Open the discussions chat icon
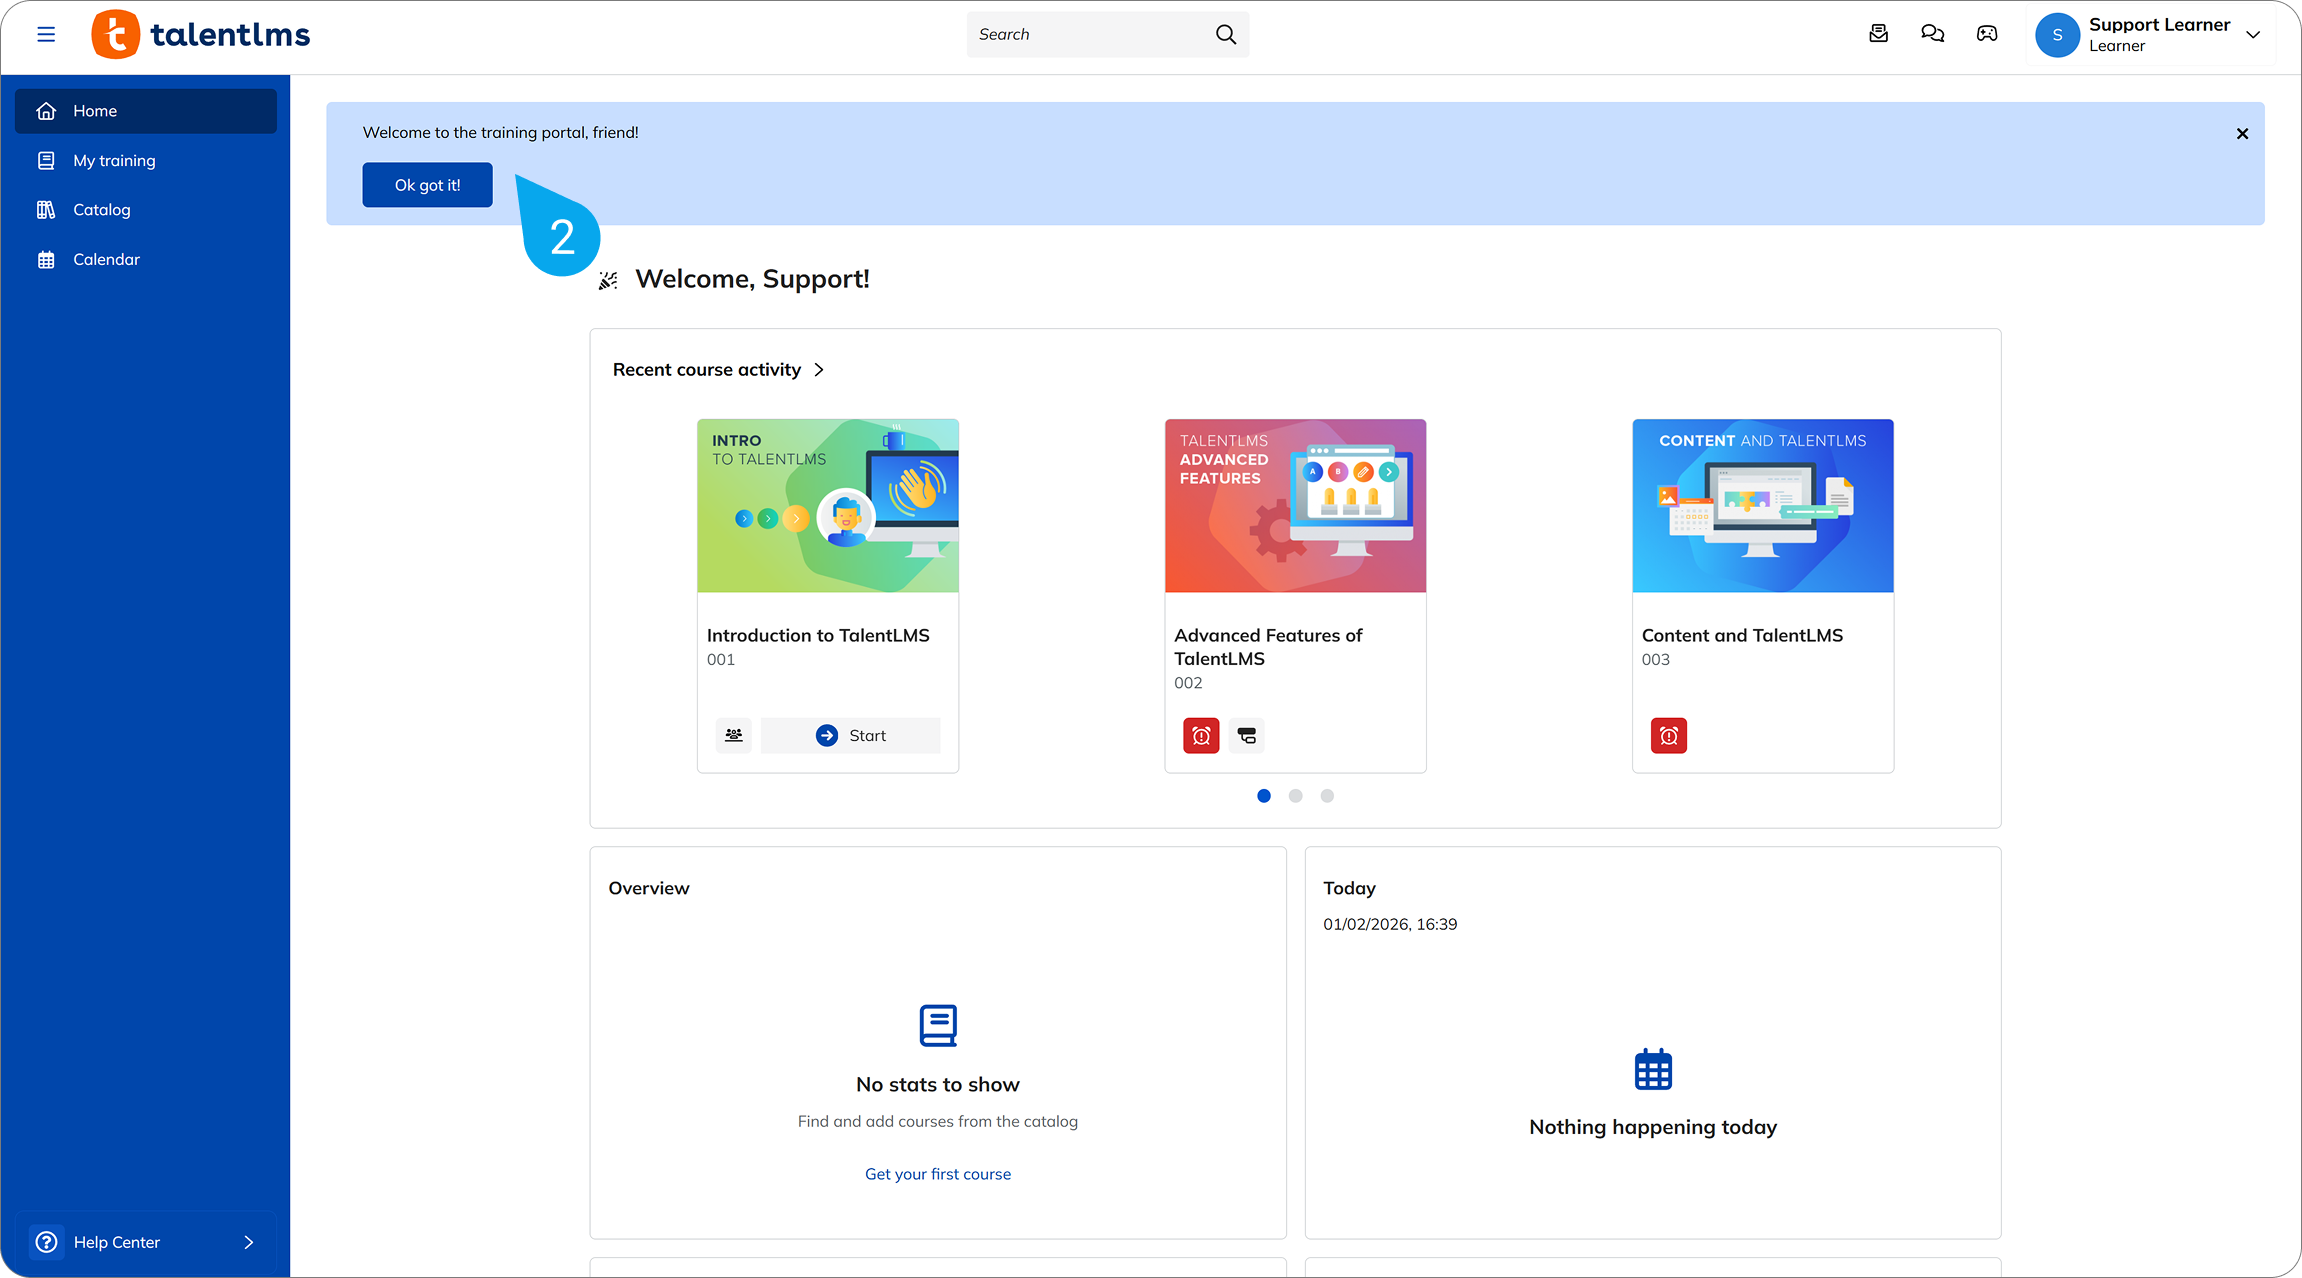The height and width of the screenshot is (1278, 2302). point(1932,34)
